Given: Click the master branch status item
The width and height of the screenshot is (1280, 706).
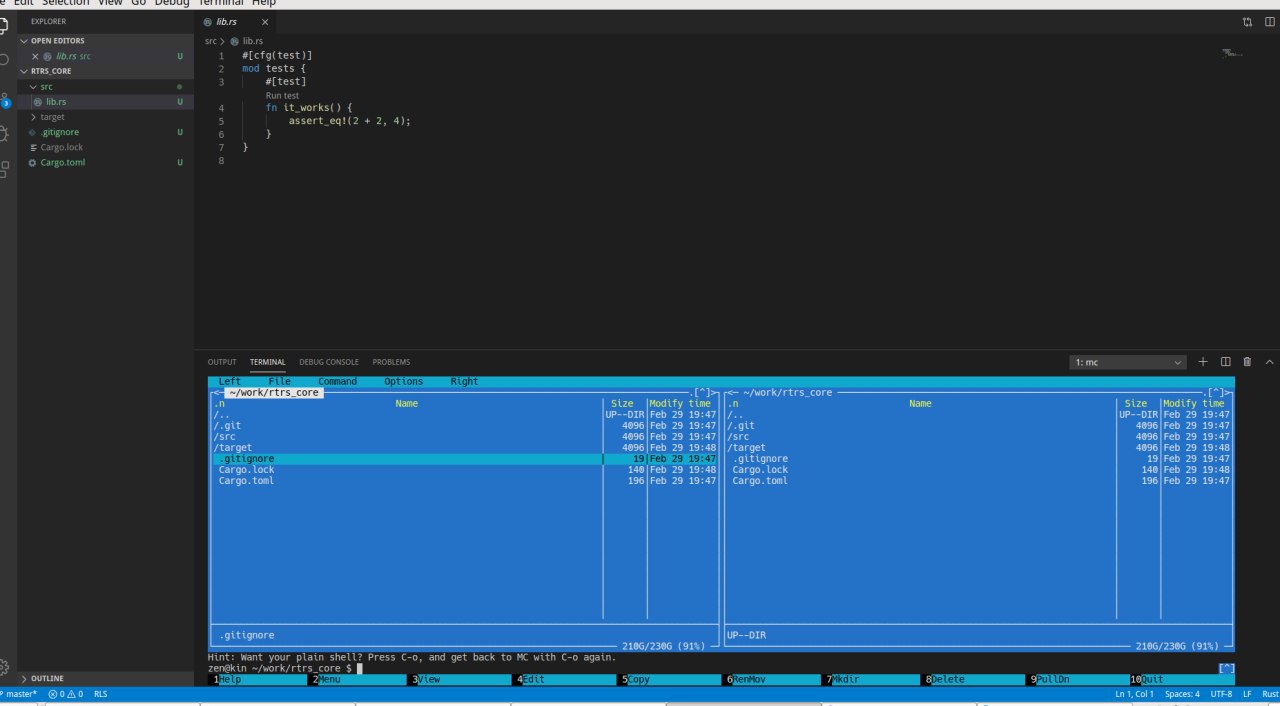Looking at the screenshot, I should pyautogui.click(x=19, y=693).
